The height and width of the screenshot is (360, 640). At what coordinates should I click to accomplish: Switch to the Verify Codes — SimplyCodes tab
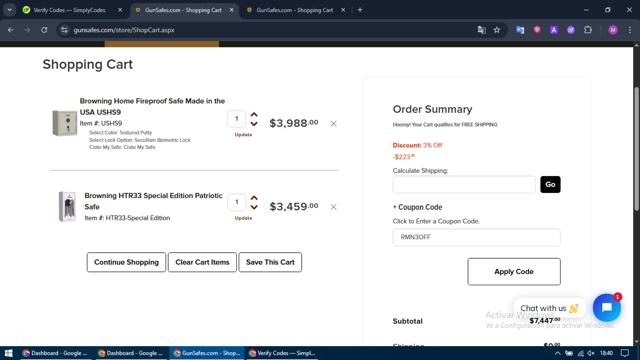click(69, 10)
